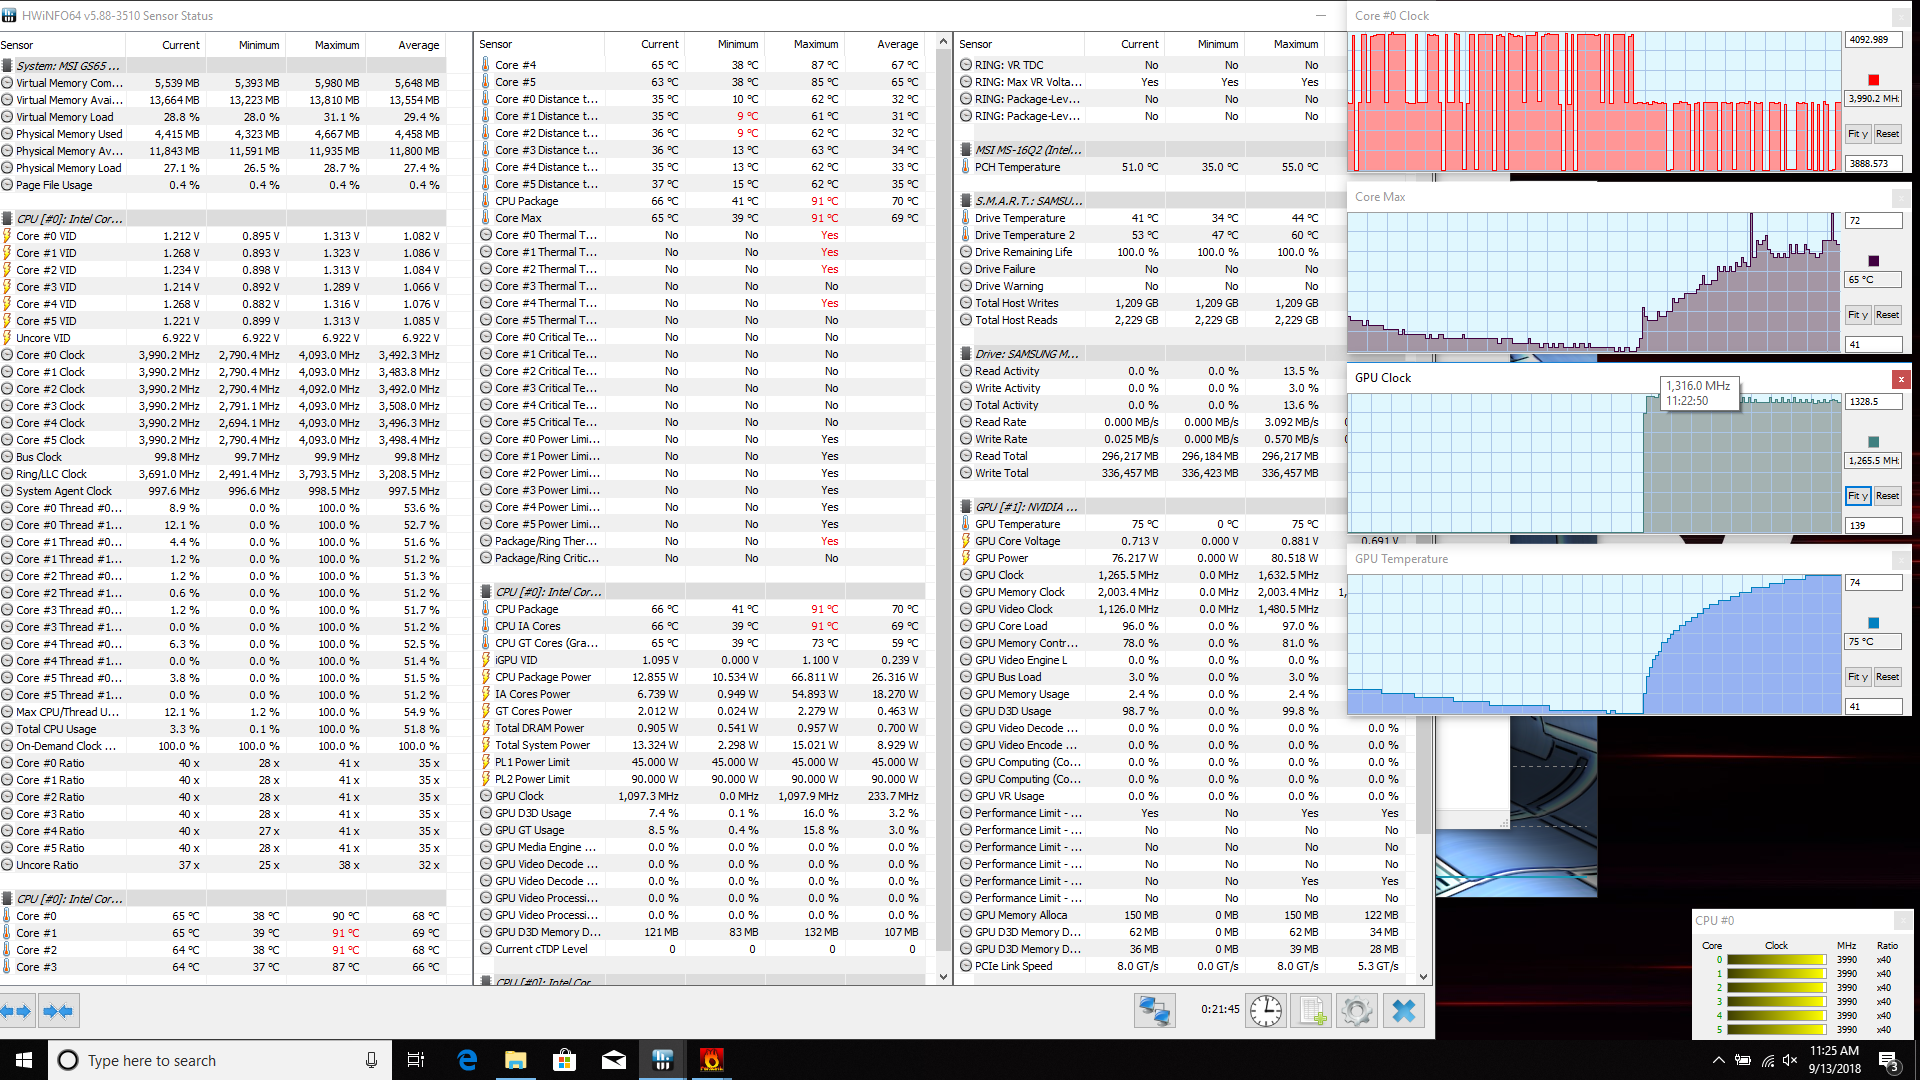This screenshot has width=1920, height=1080.
Task: Start logging with the sheet-plus icon
Action: point(1311,1011)
